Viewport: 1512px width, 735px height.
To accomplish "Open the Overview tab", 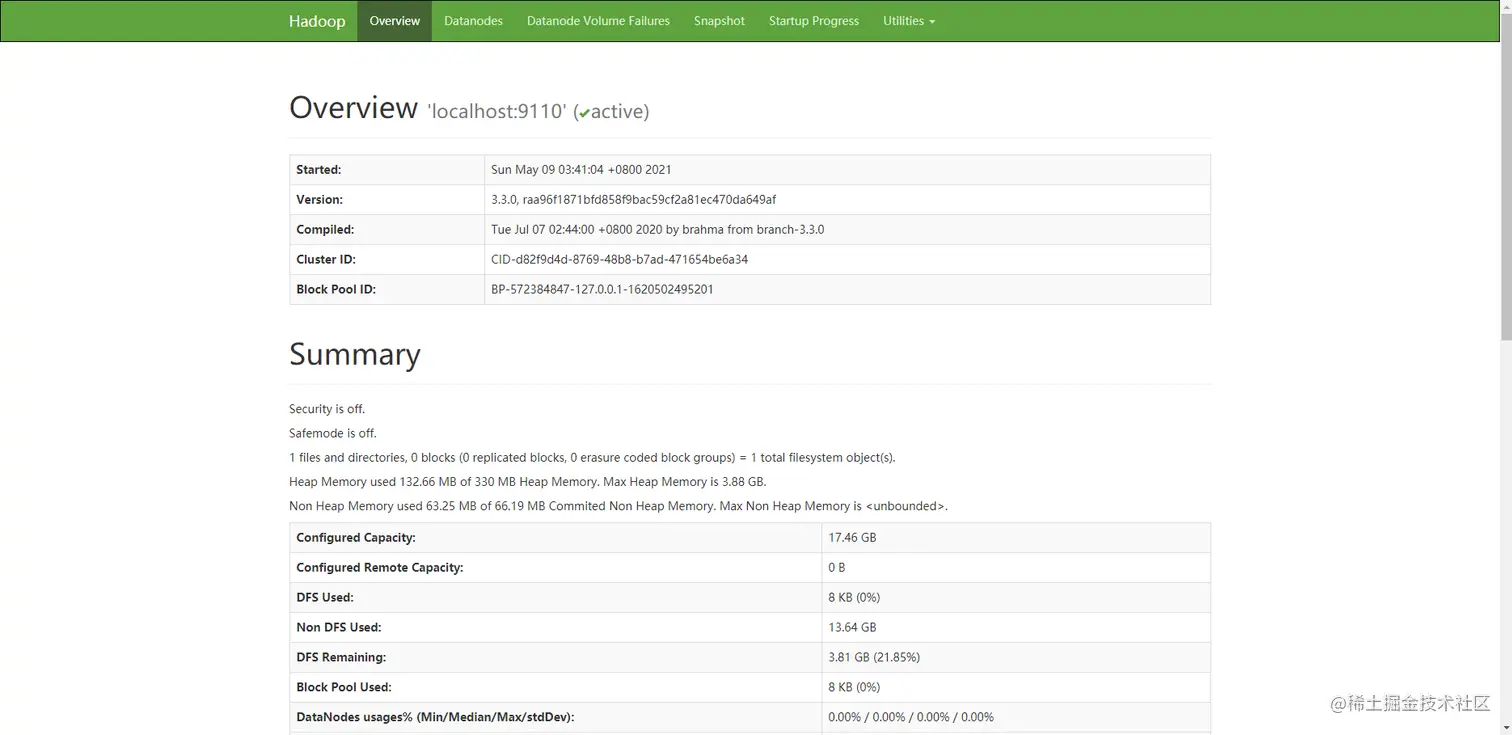I will 395,21.
